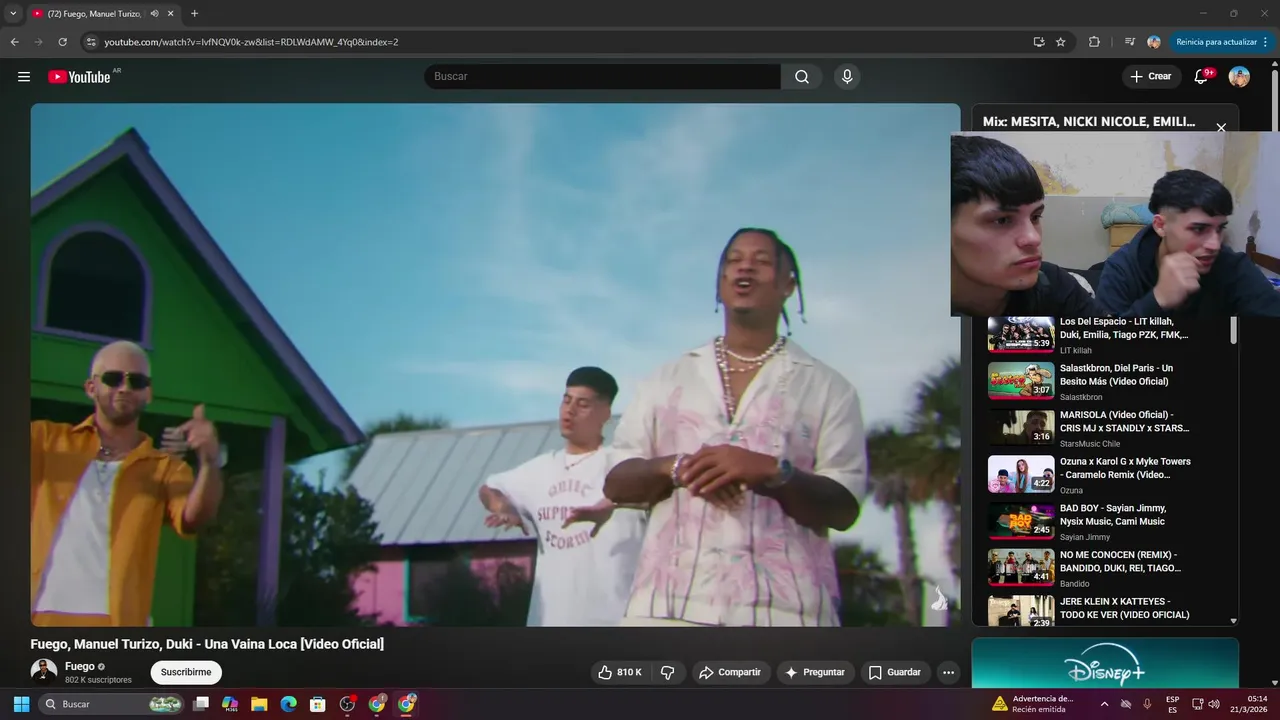
Task: Start voice search with the microphone
Action: click(x=847, y=77)
